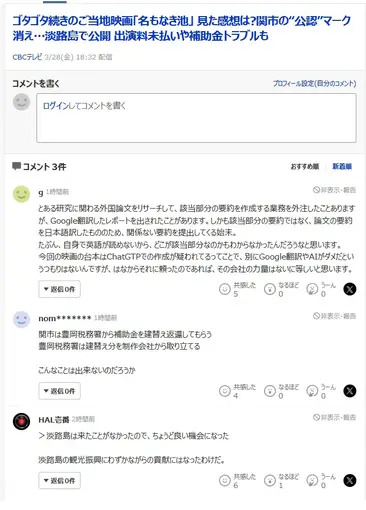Hide or report g's comment
This screenshot has width=366, height=510.
coord(334,190)
